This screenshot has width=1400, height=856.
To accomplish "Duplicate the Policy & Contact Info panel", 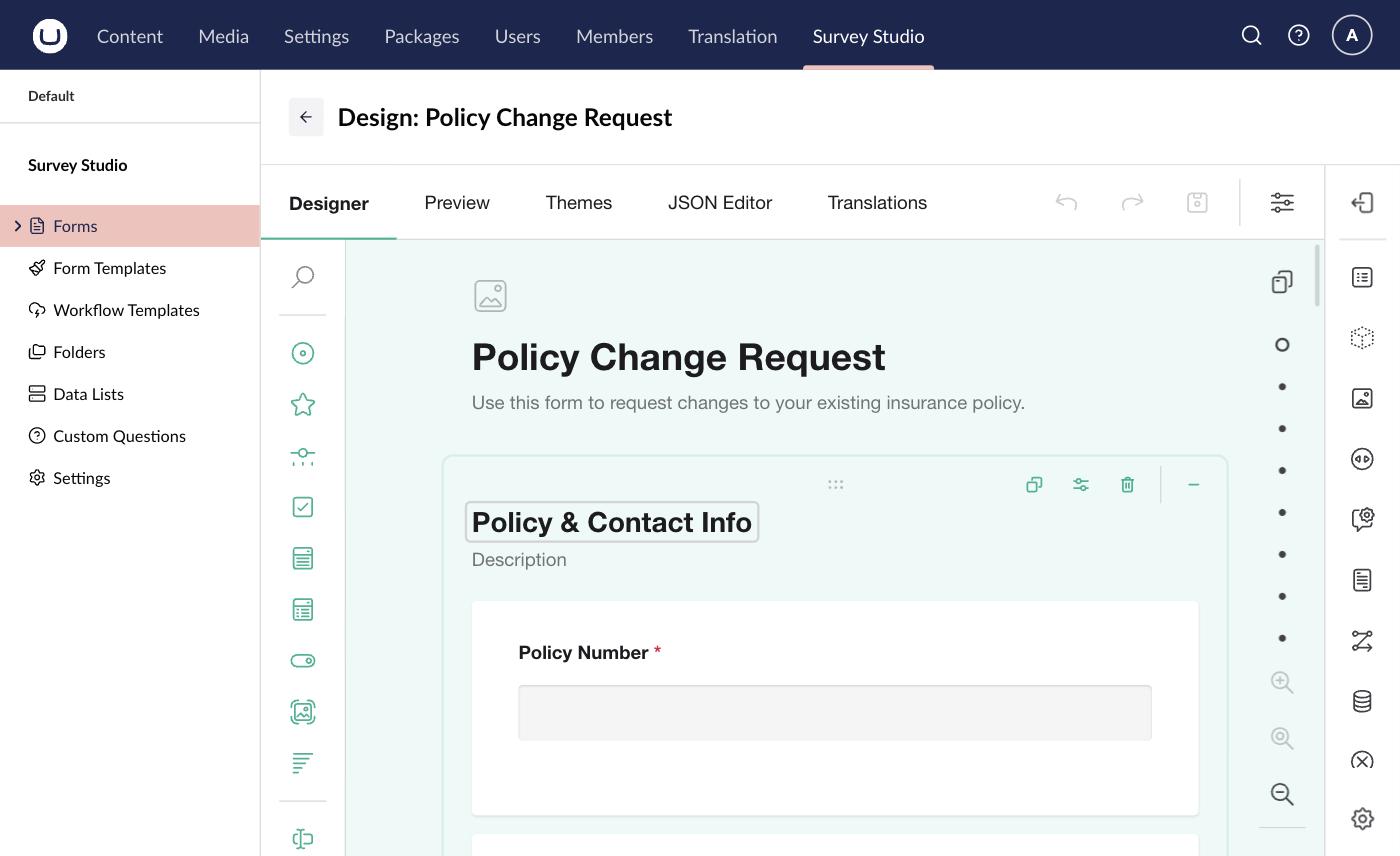I will coord(1034,485).
